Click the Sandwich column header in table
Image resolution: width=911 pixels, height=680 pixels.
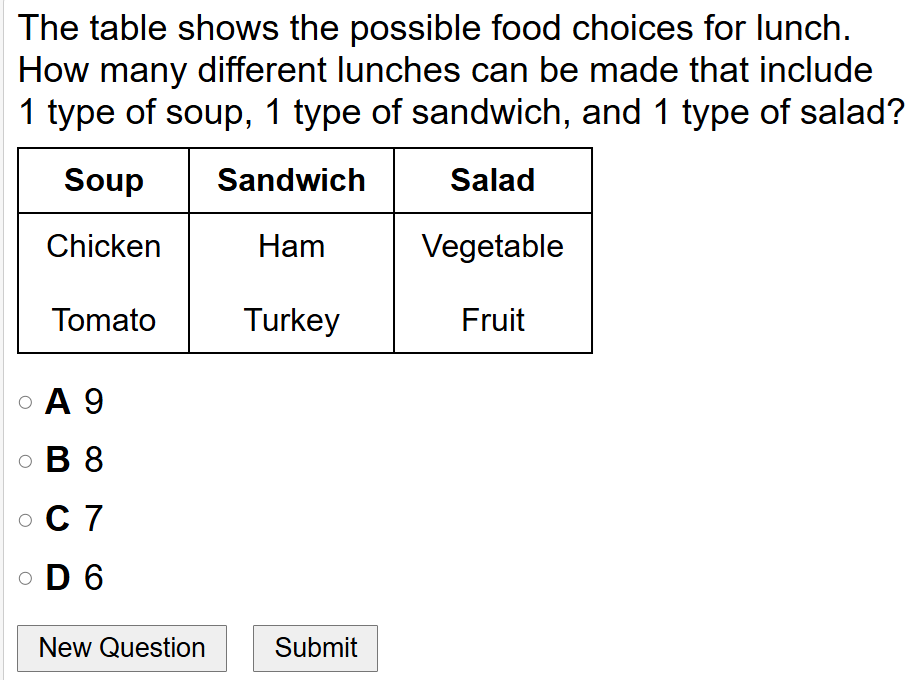[291, 181]
